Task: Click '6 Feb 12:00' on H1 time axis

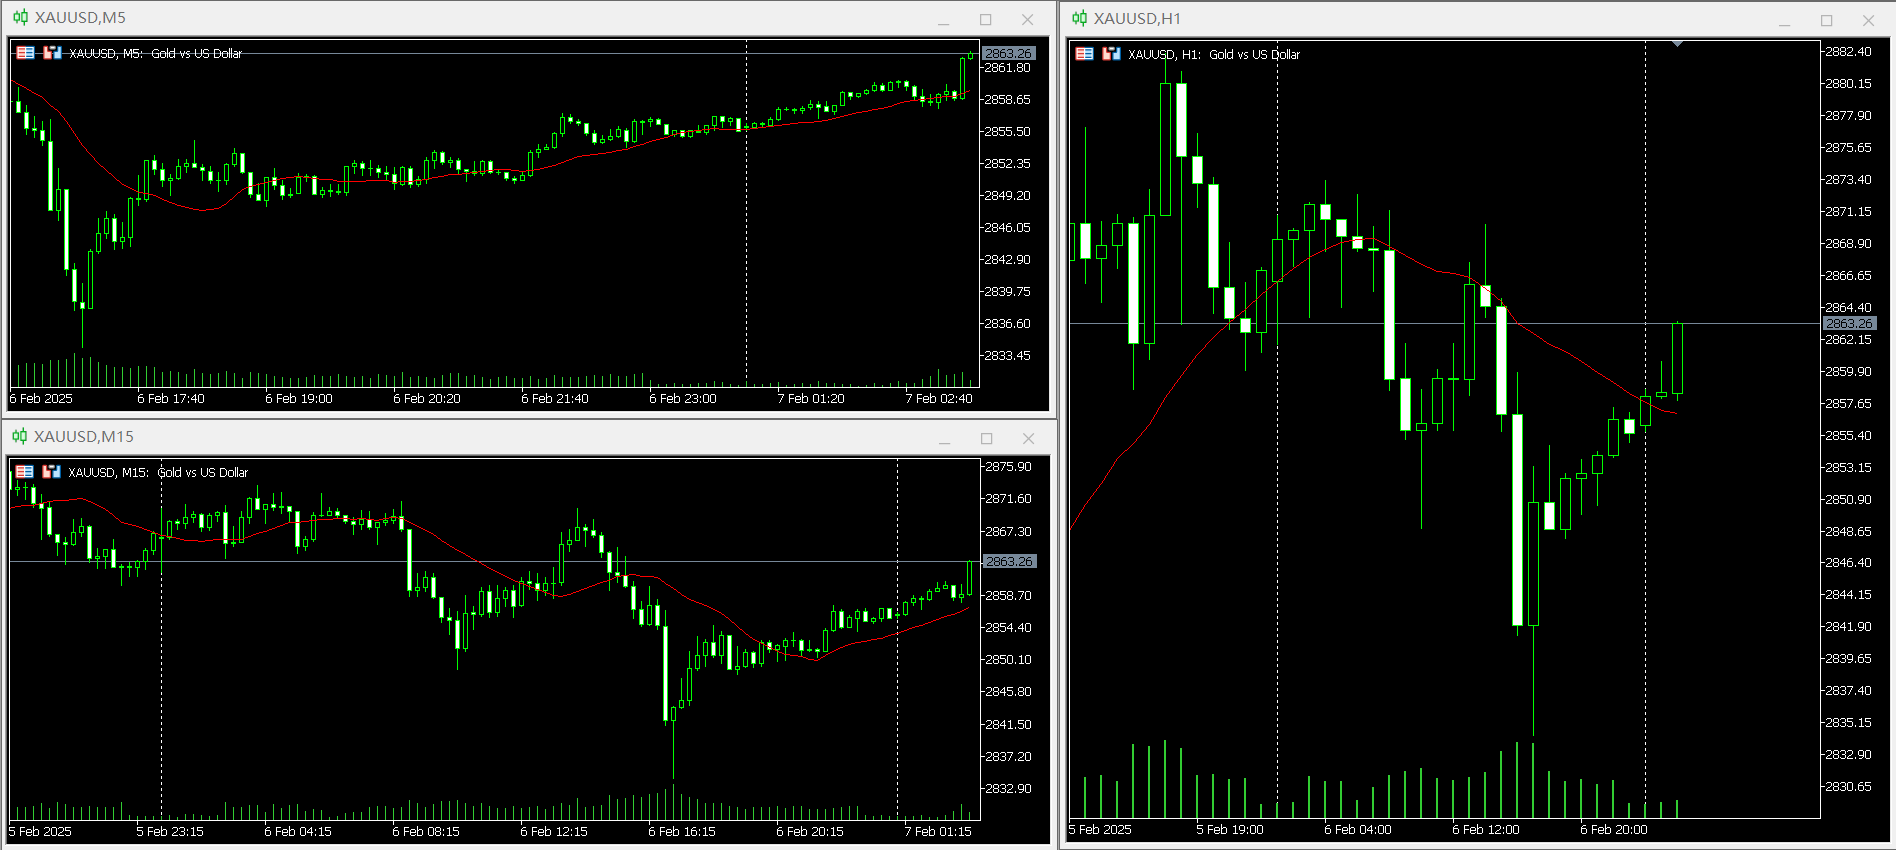Action: click(x=1486, y=830)
